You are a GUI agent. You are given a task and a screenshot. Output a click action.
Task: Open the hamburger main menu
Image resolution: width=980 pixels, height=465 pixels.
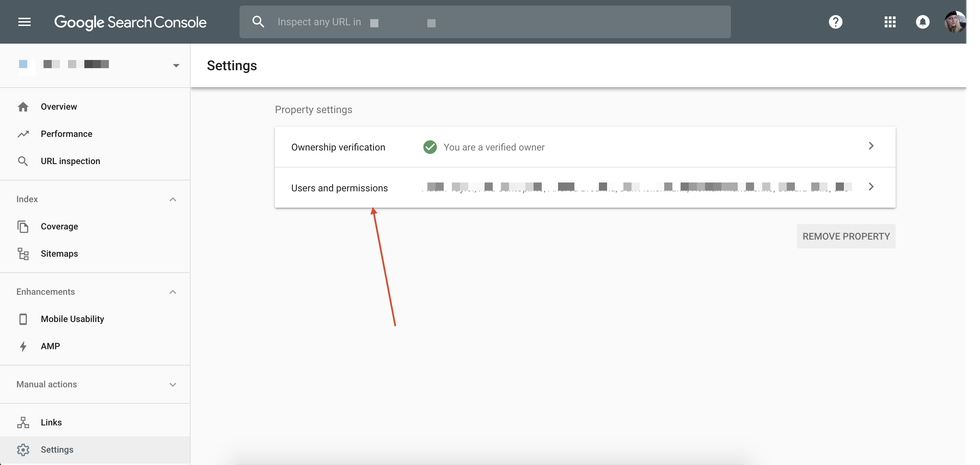tap(25, 22)
